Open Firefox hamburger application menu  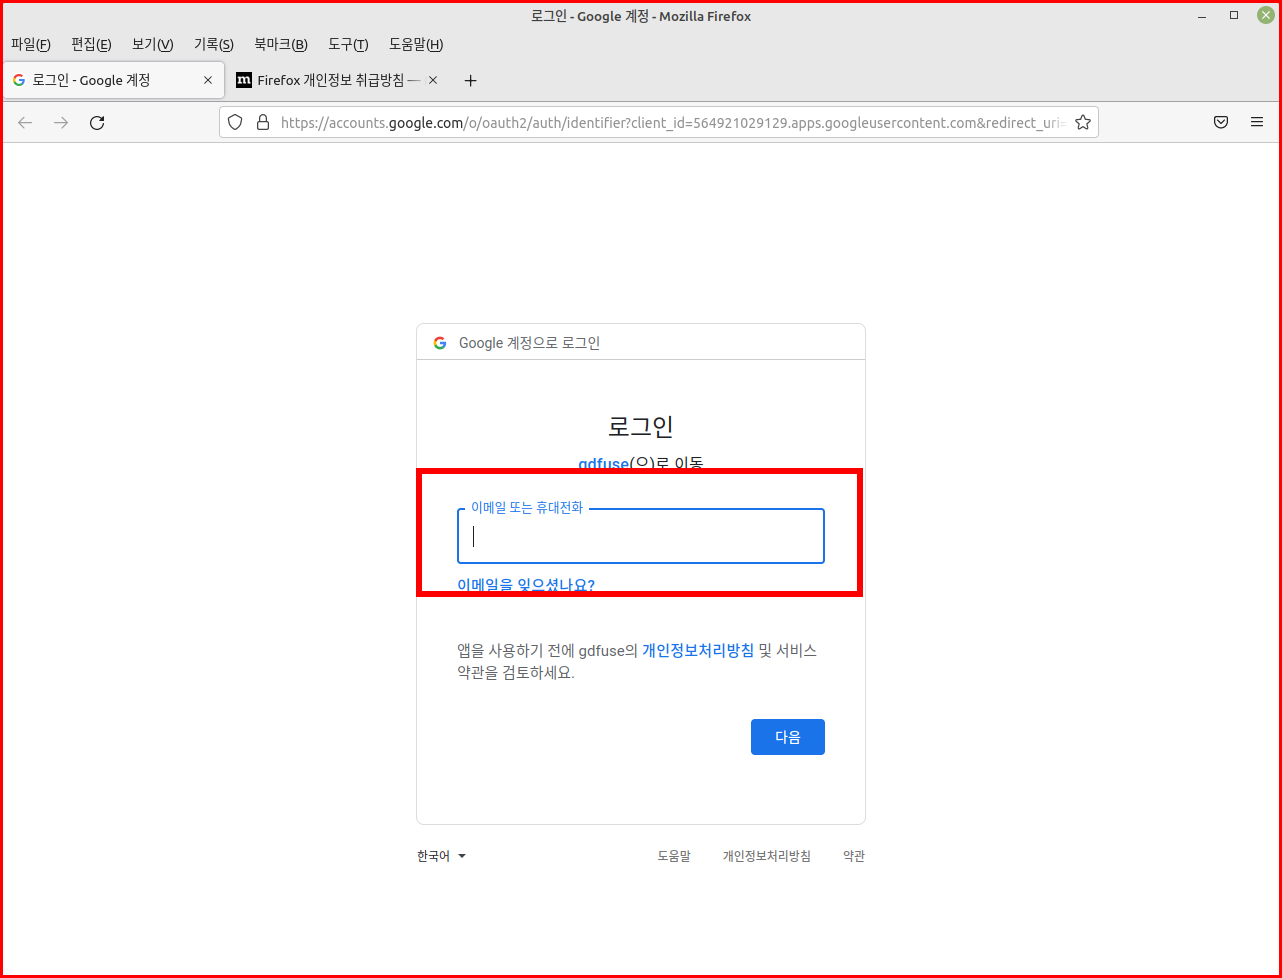pos(1257,122)
